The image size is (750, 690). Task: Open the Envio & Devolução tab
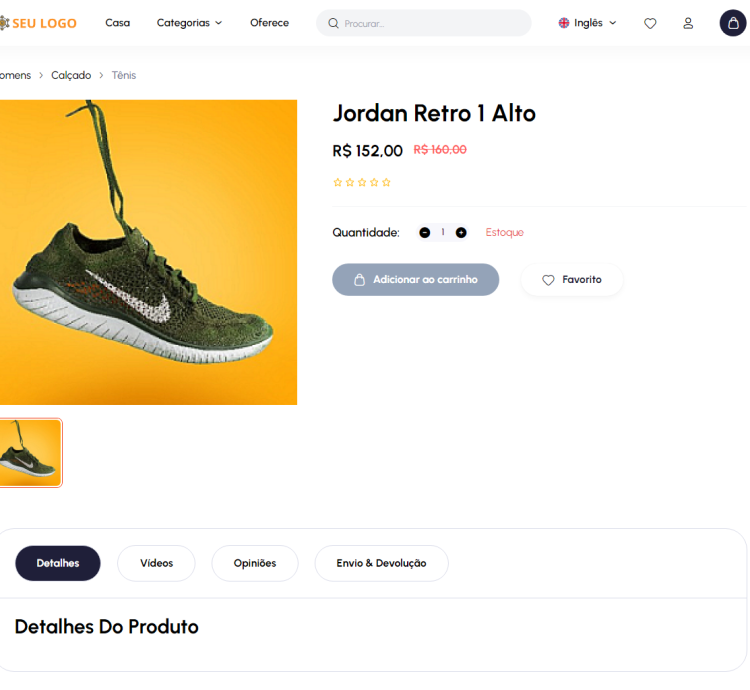click(381, 563)
